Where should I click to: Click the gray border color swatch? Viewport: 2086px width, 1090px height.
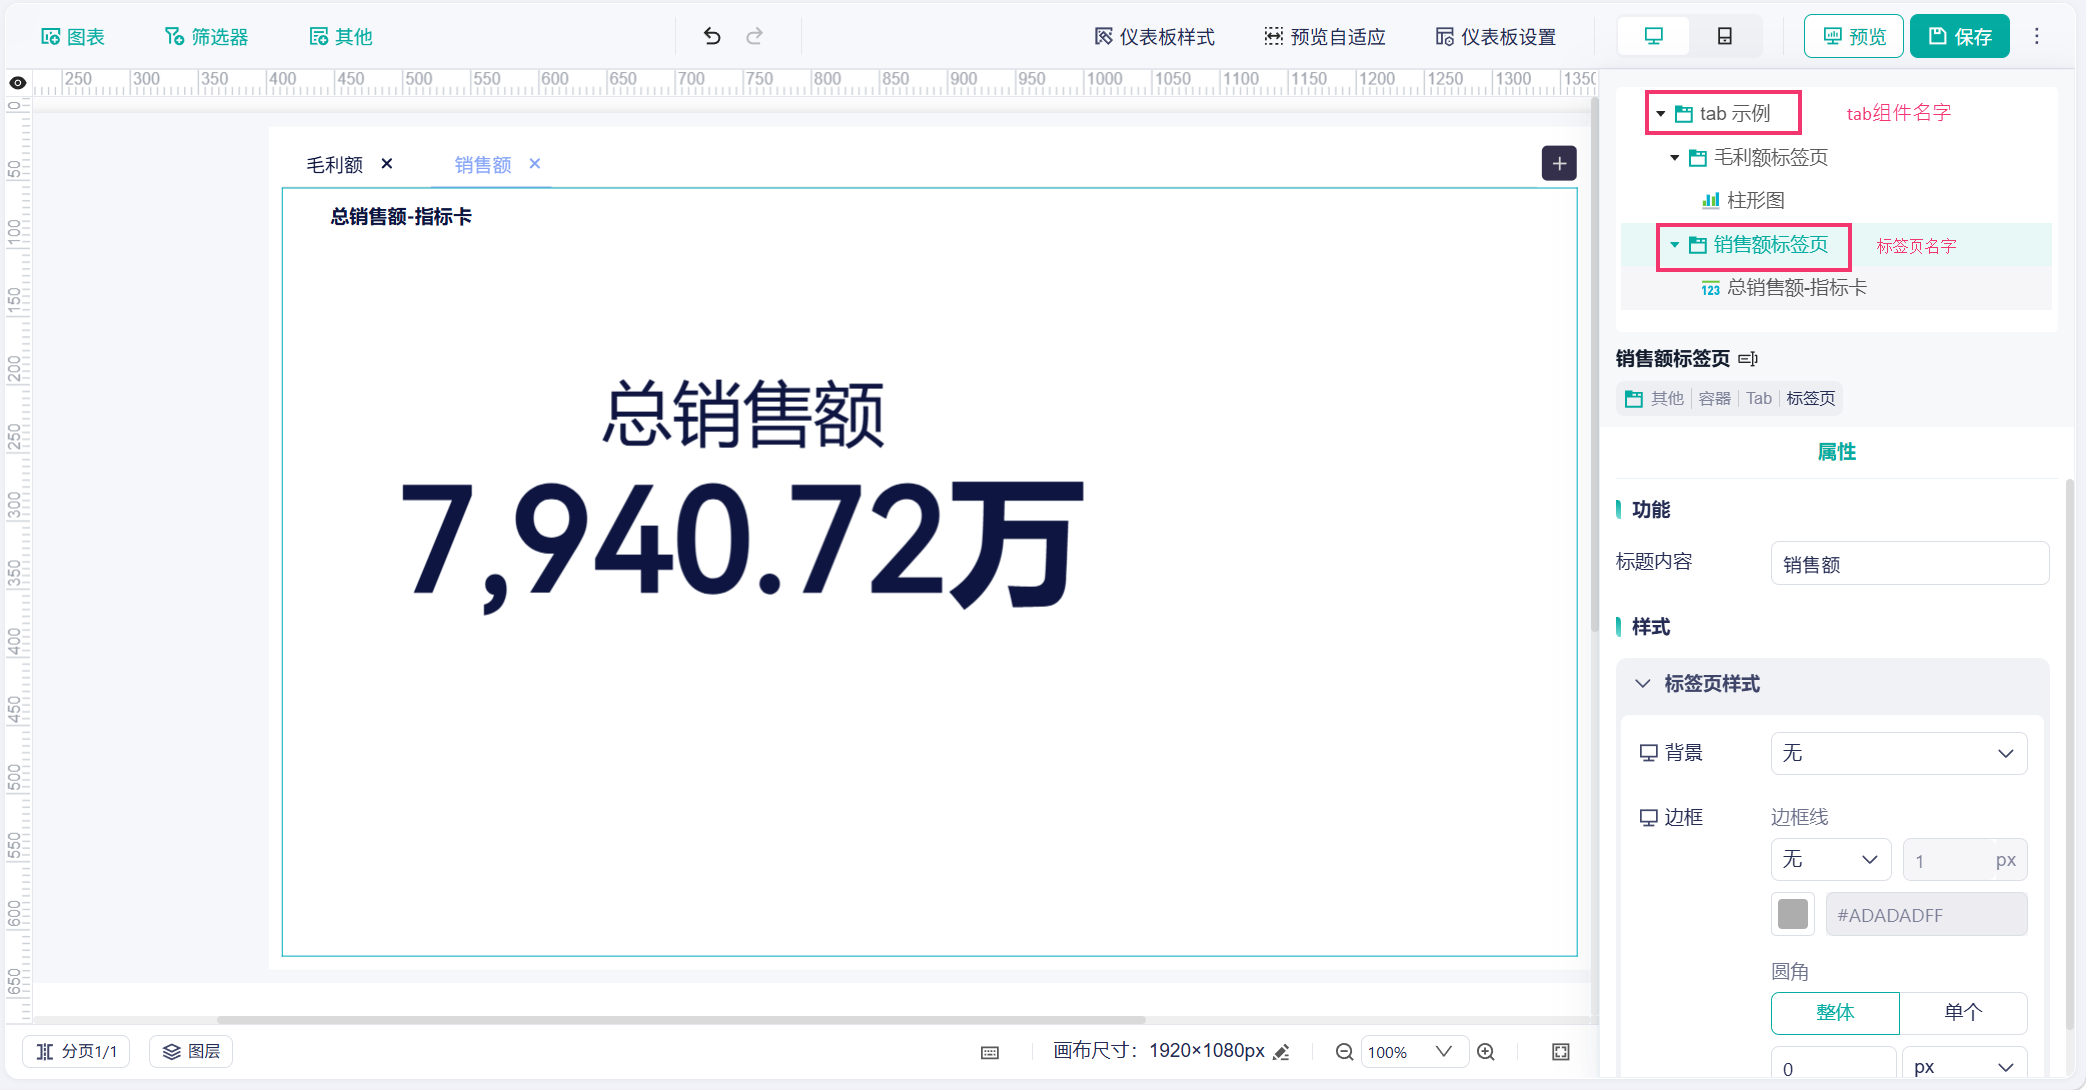coord(1793,914)
